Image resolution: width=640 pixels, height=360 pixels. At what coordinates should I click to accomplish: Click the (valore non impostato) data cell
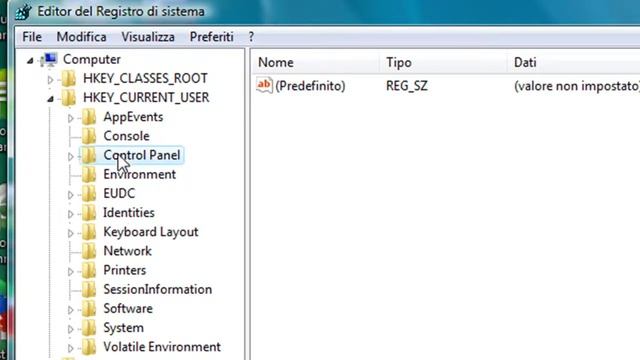pyautogui.click(x=577, y=86)
